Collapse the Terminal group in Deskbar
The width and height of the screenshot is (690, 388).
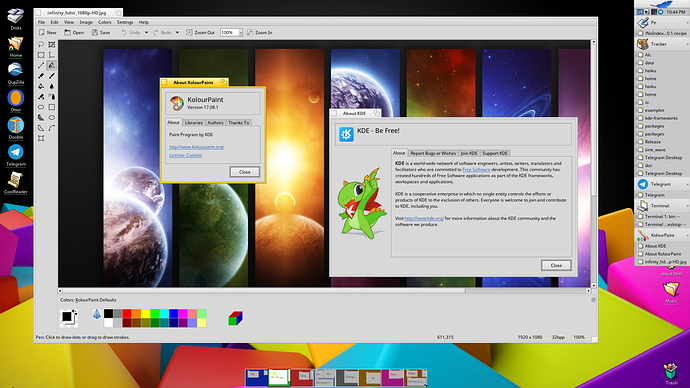[x=687, y=205]
